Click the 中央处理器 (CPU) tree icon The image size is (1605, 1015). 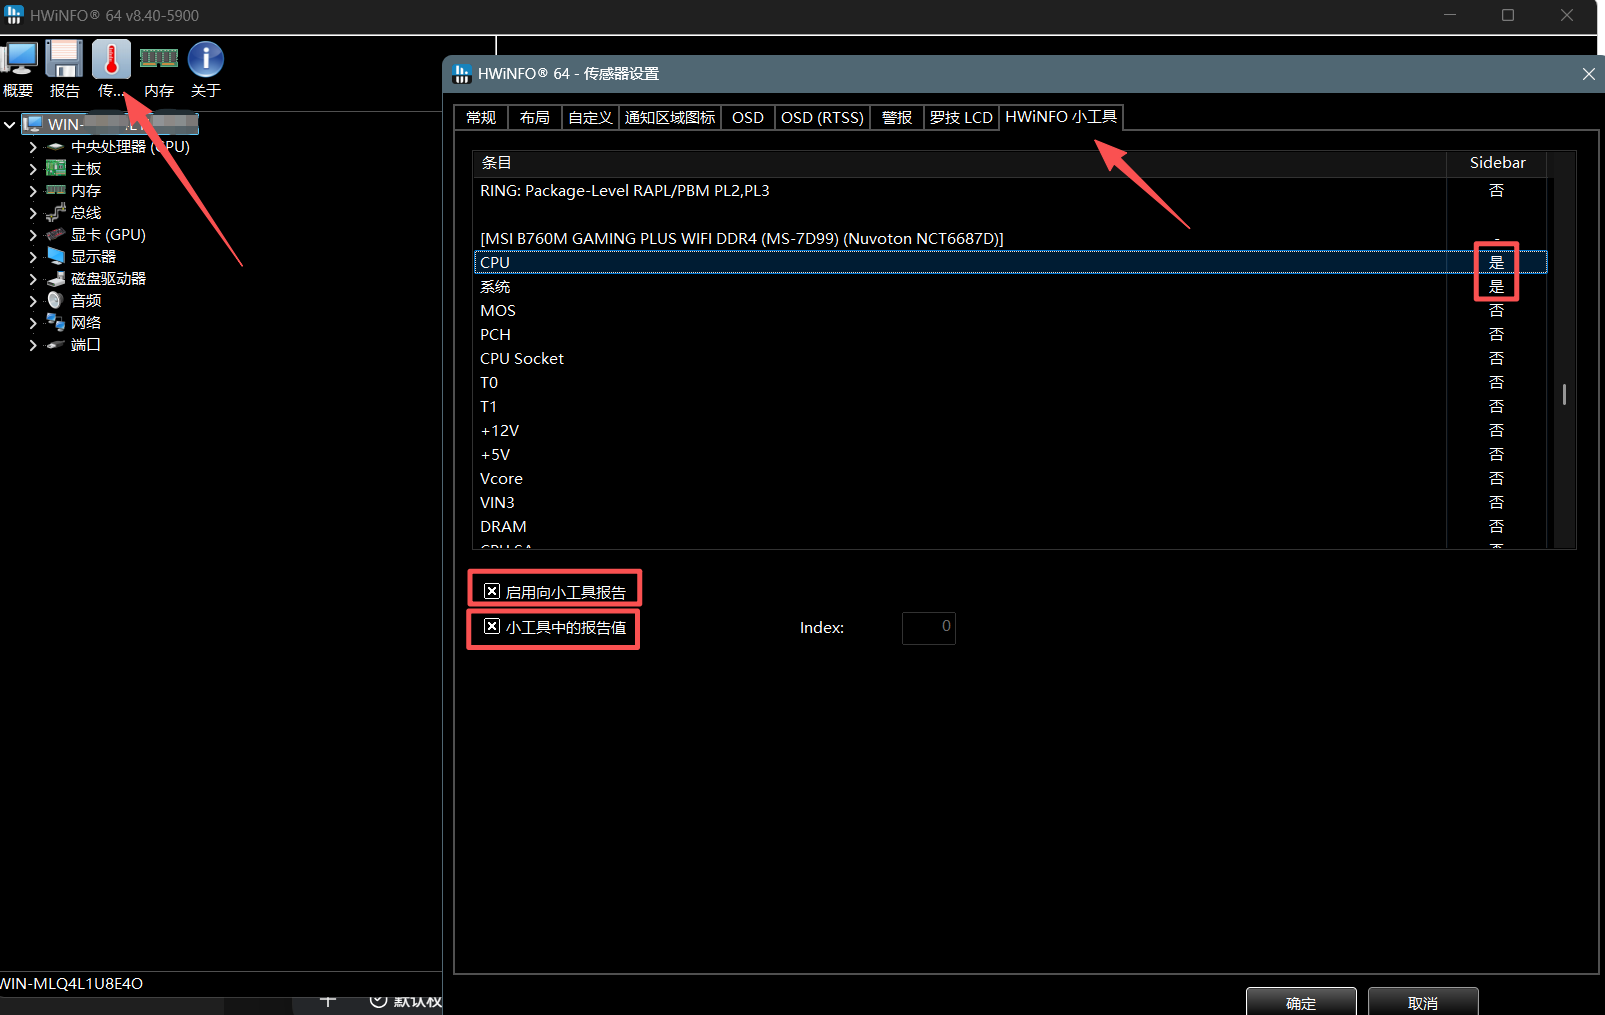pyautogui.click(x=56, y=147)
